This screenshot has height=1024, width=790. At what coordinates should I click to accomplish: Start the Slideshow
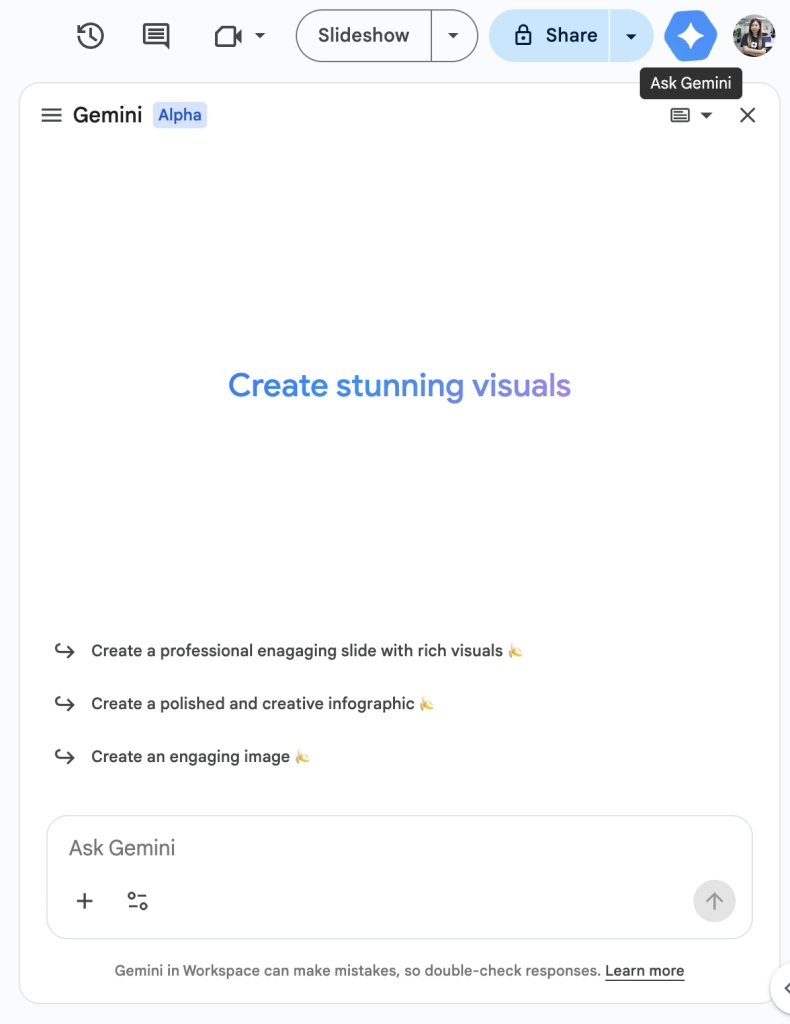point(364,36)
